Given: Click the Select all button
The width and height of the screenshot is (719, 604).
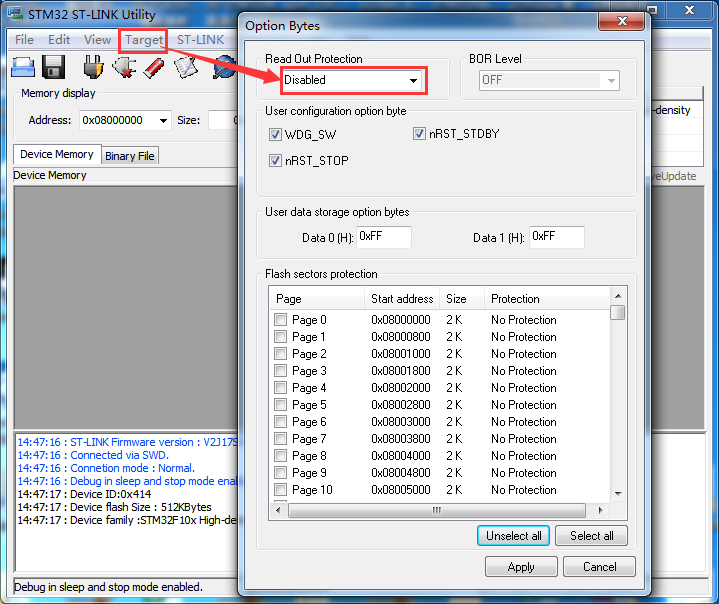Looking at the screenshot, I should [x=592, y=536].
